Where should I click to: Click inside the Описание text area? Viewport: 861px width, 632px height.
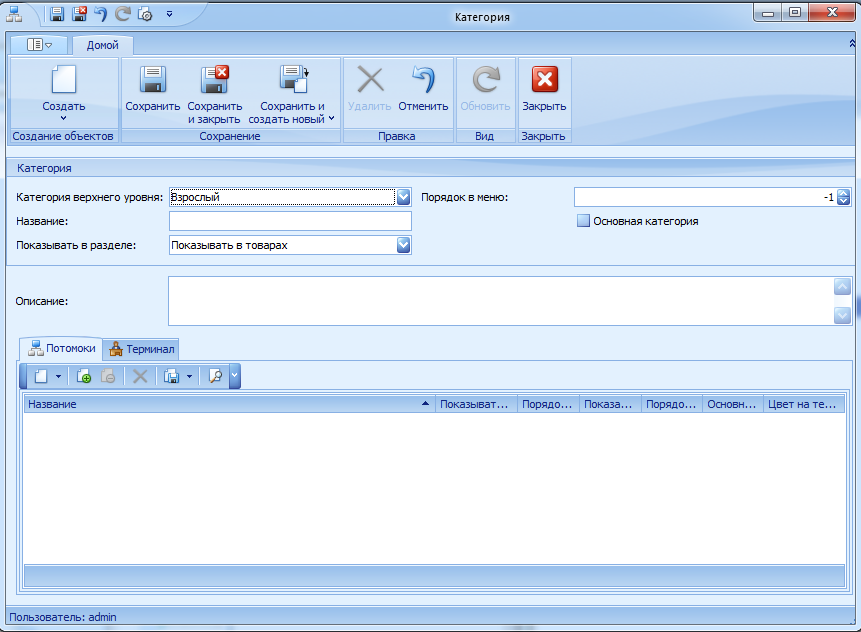[x=501, y=301]
